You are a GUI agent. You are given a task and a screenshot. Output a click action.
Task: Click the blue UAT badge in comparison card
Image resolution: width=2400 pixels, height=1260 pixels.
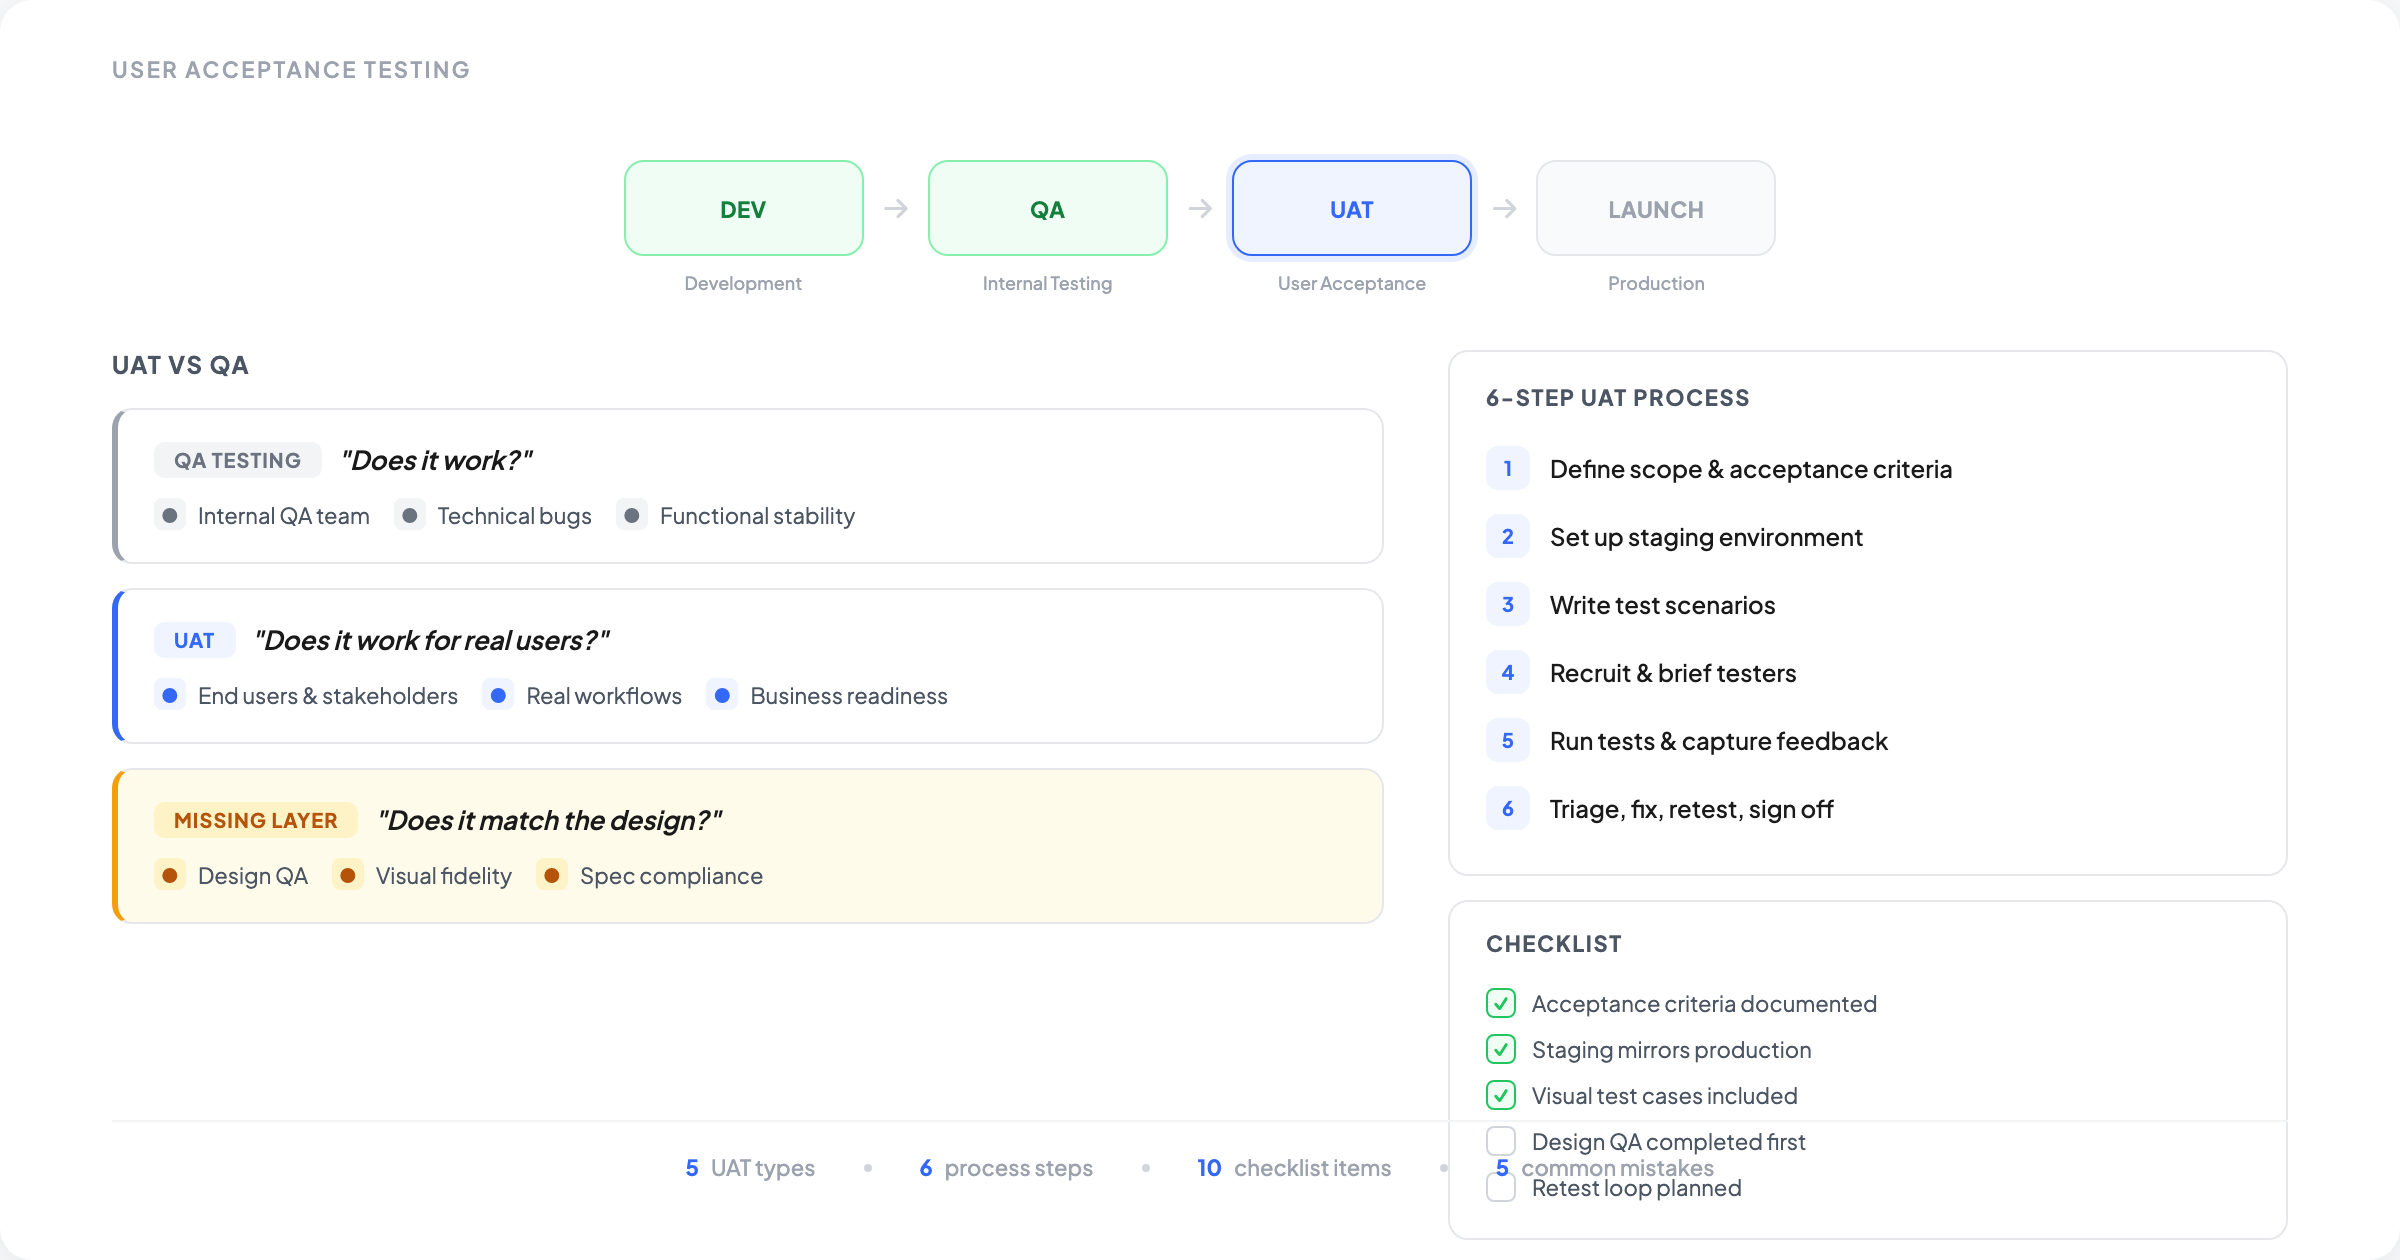(x=194, y=640)
